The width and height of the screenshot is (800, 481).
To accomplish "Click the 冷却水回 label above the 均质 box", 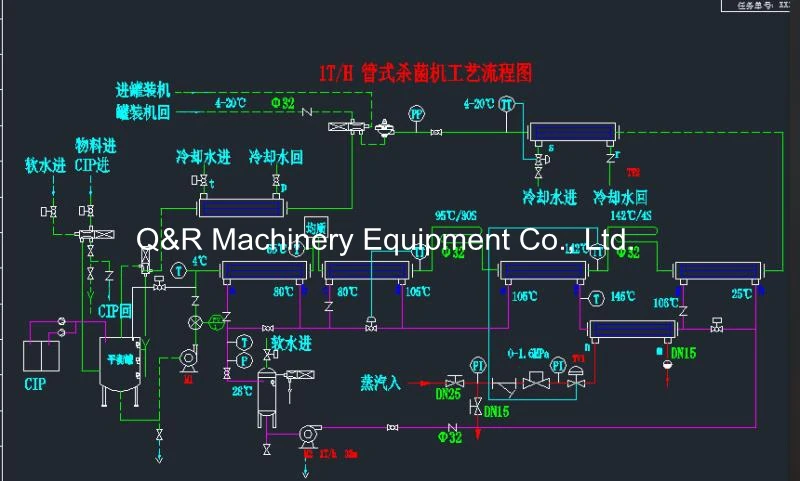I will pos(276,157).
